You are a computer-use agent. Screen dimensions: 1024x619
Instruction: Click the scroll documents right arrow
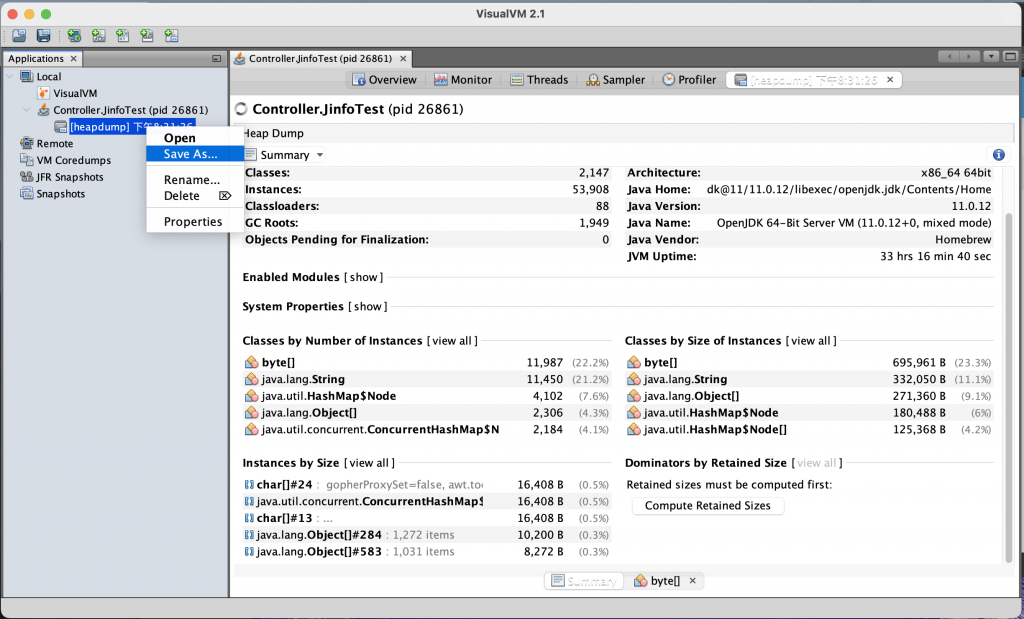click(970, 57)
